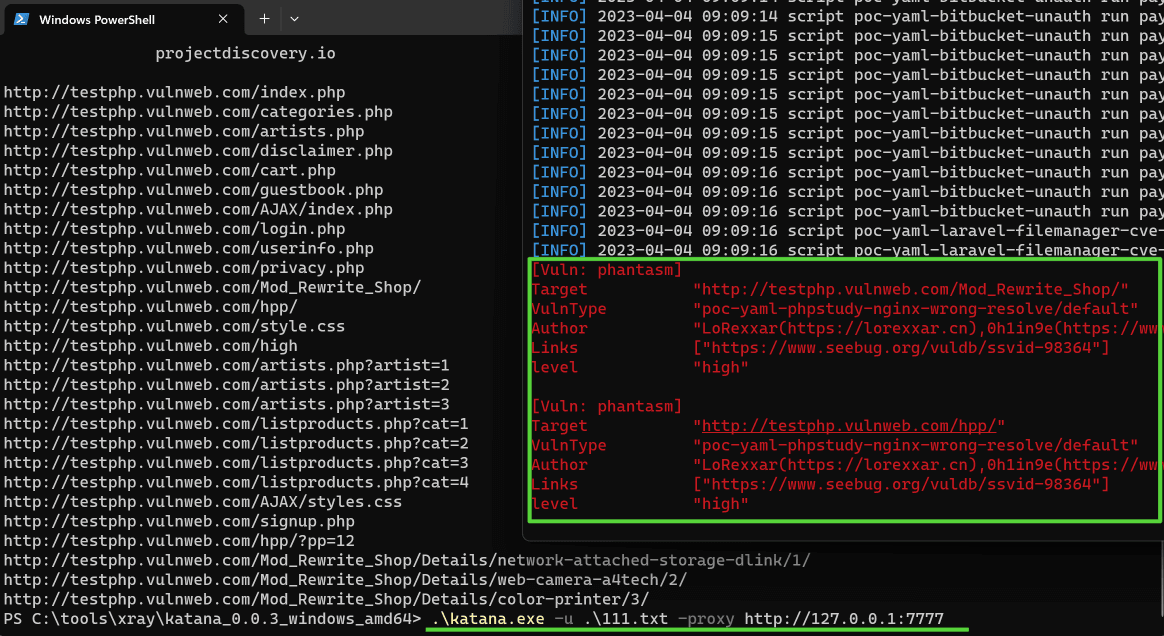Click the listproducts.php?cat=3 URL line
The width and height of the screenshot is (1164, 636).
pyautogui.click(x=236, y=462)
